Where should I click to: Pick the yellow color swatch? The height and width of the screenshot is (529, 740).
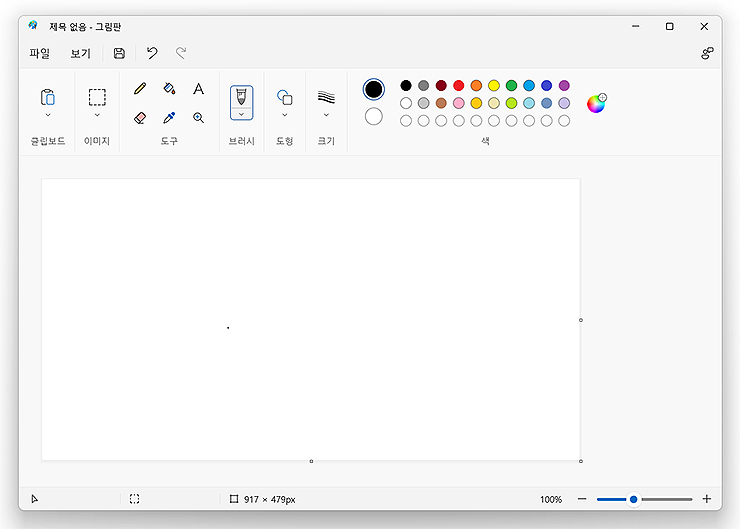[x=494, y=85]
